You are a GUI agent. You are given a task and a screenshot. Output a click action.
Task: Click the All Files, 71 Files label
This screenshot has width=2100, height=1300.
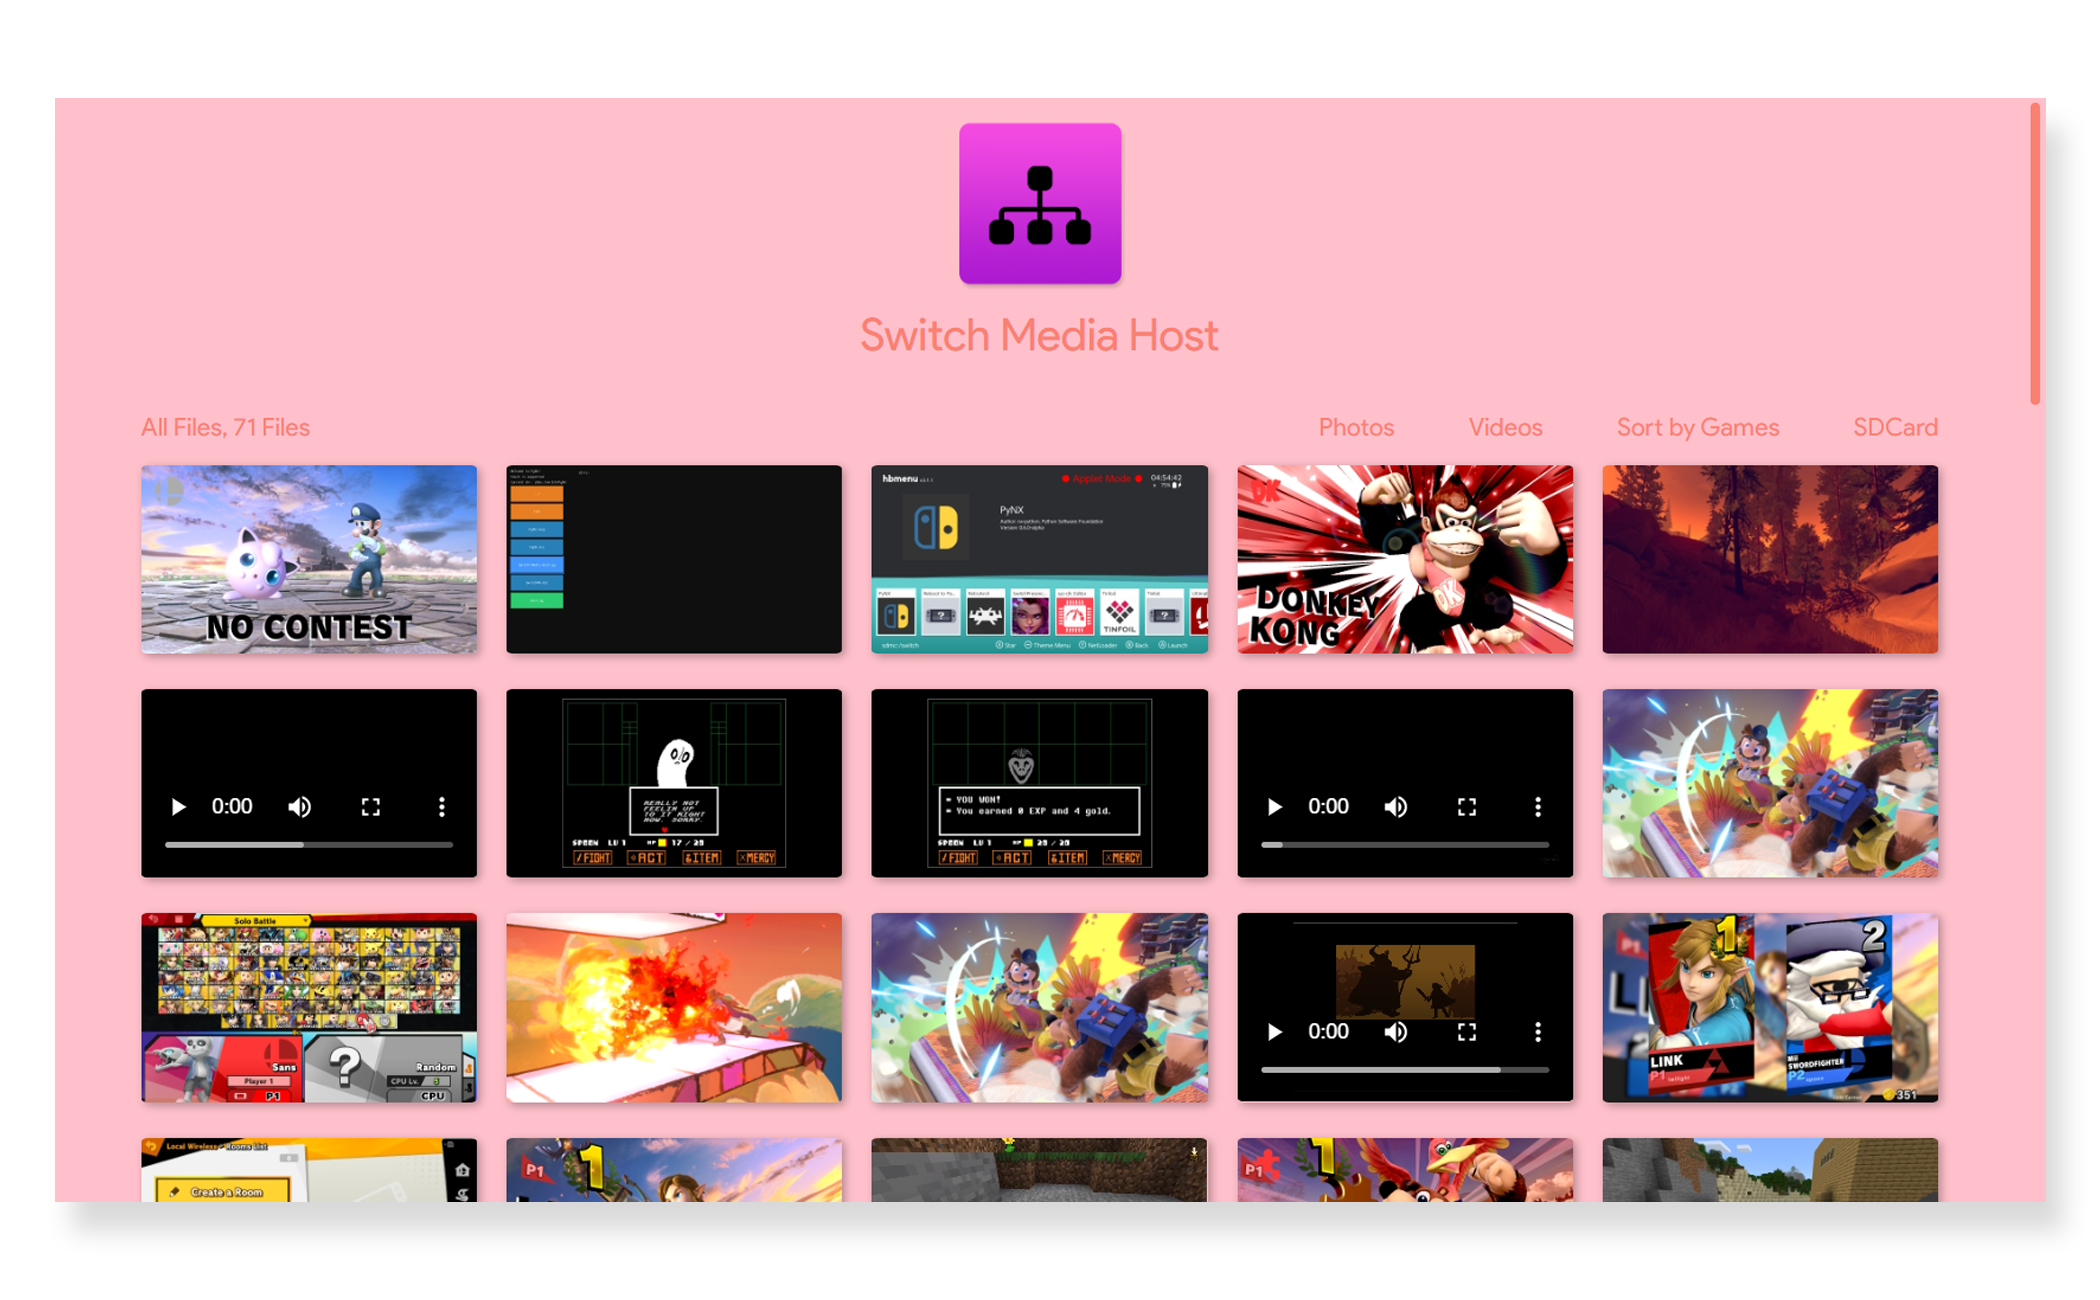point(225,427)
